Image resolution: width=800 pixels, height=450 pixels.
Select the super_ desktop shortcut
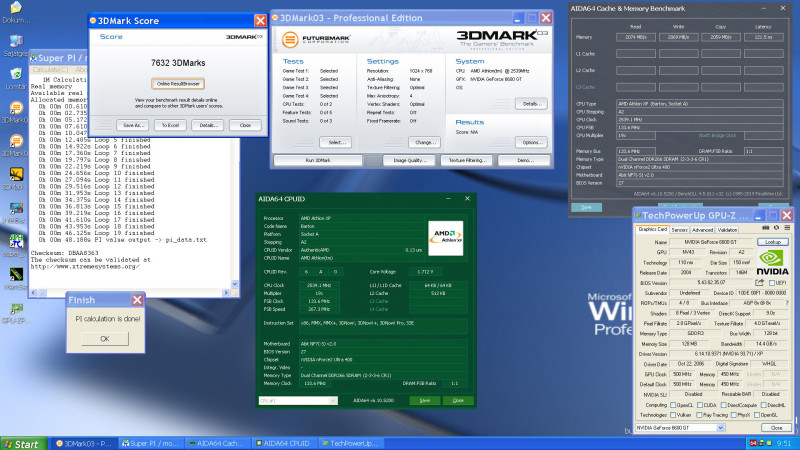point(16,246)
